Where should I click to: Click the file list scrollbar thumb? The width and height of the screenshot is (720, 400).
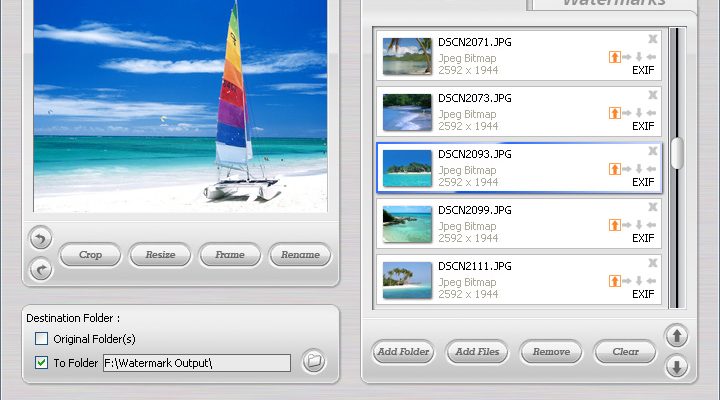677,153
